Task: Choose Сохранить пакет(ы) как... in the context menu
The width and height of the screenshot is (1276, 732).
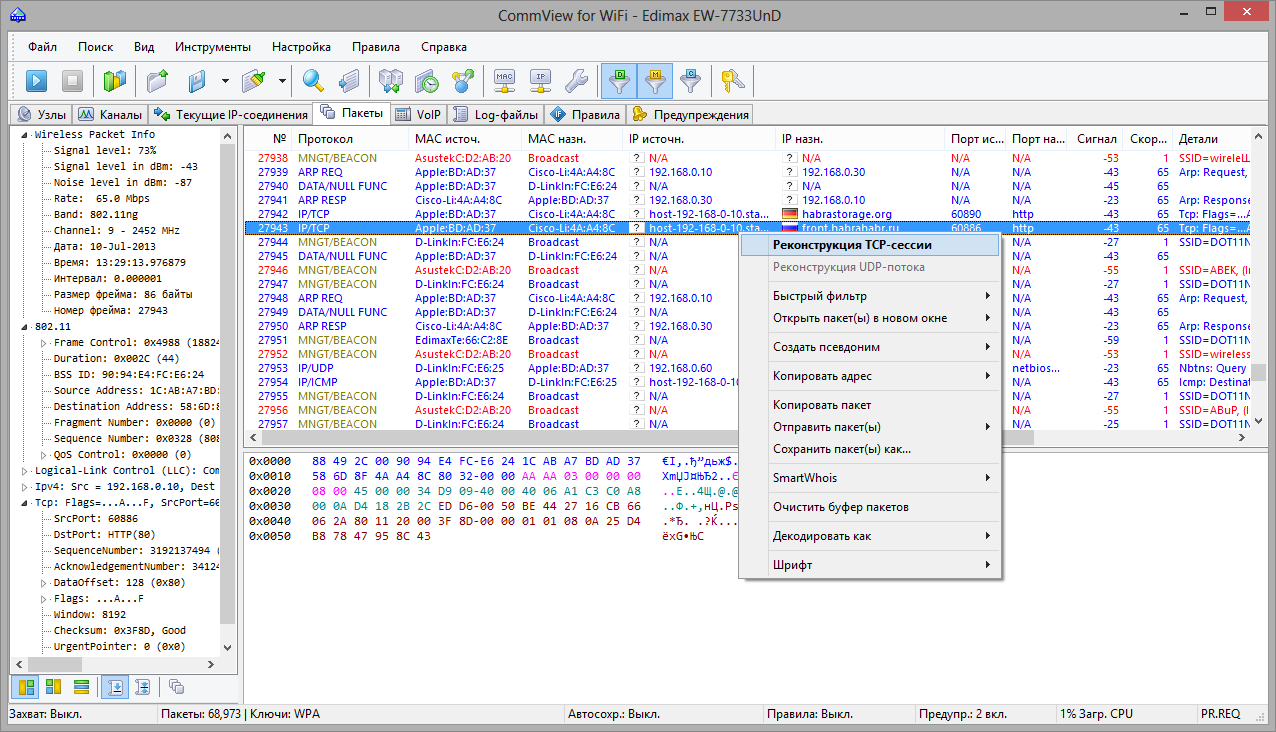Action: (869, 449)
